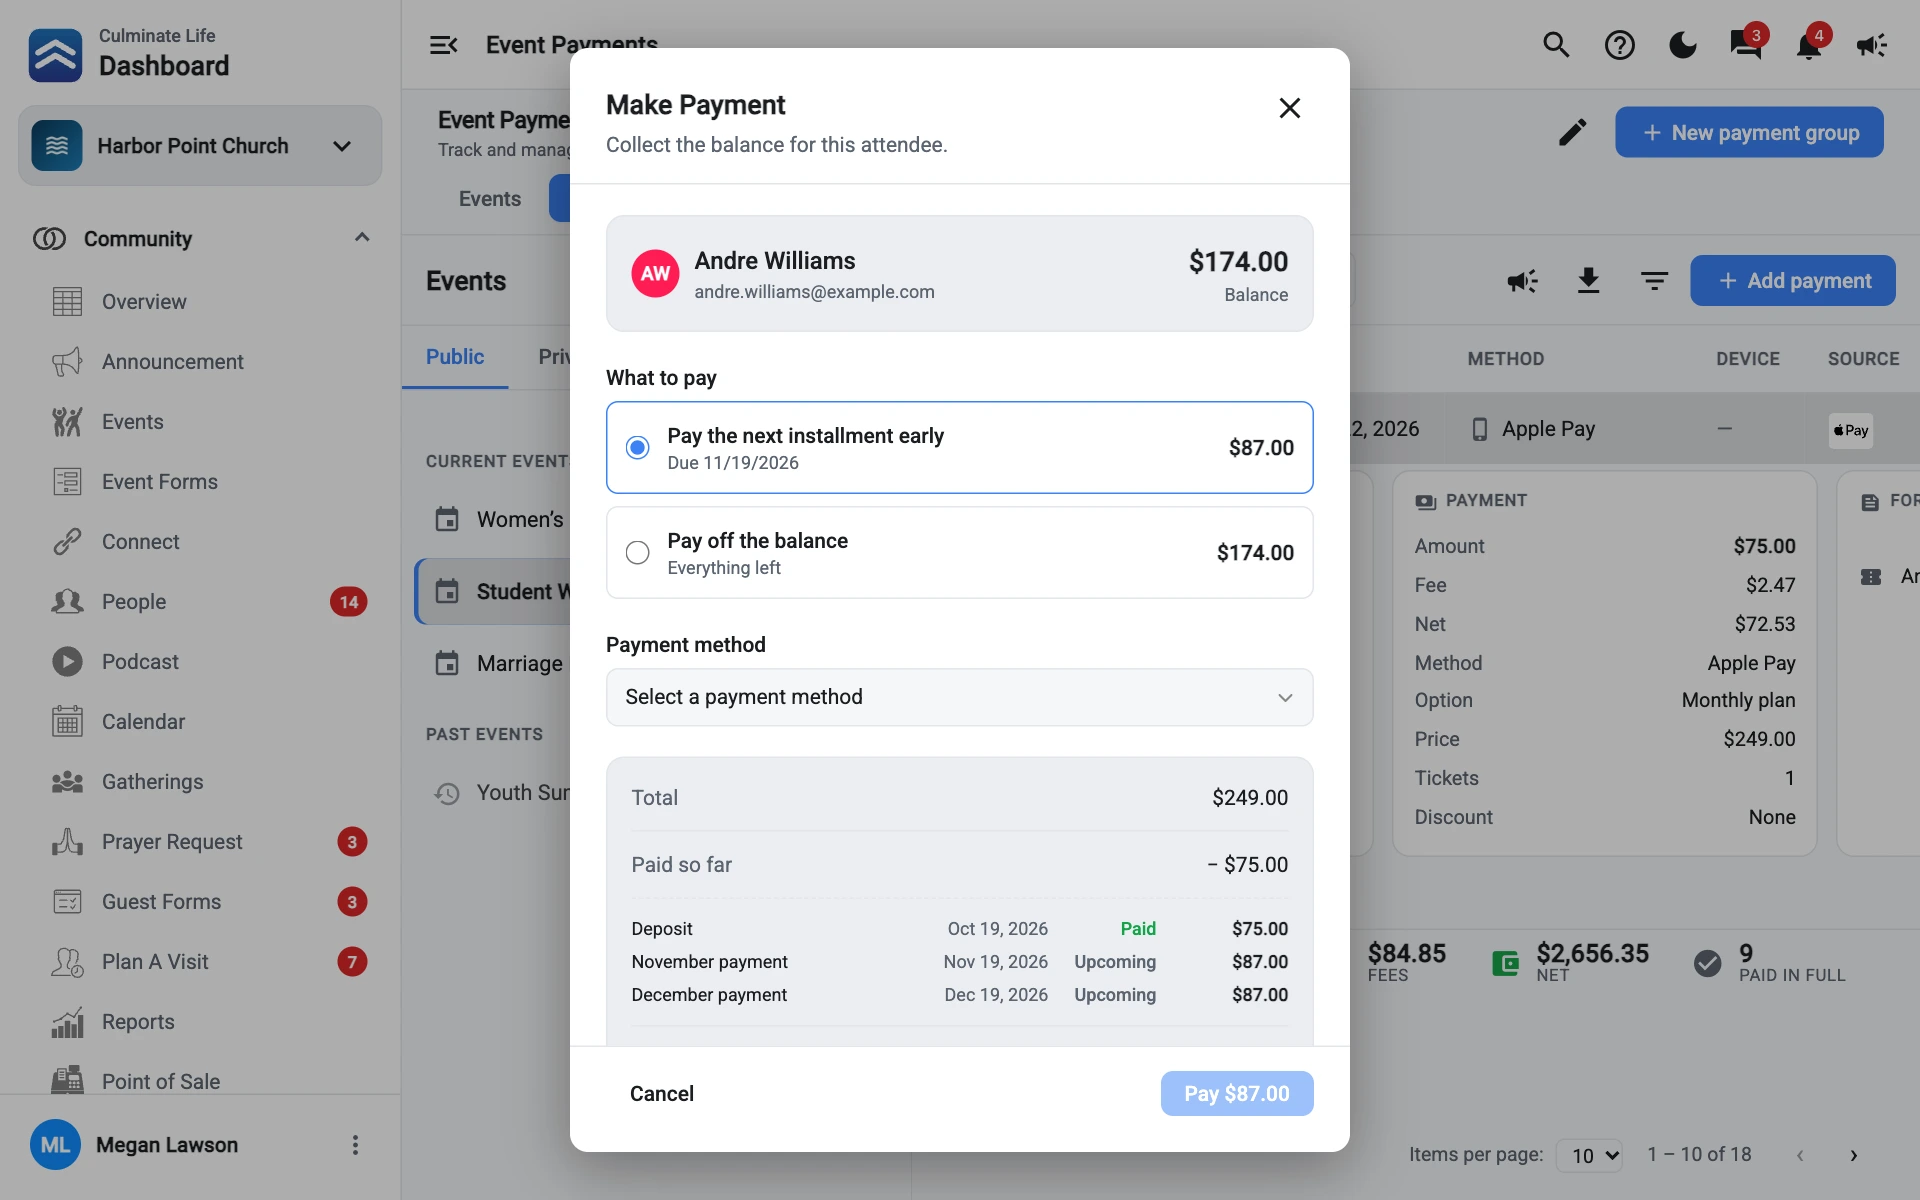
Task: Select Pay the next installment early option
Action: click(x=959, y=447)
